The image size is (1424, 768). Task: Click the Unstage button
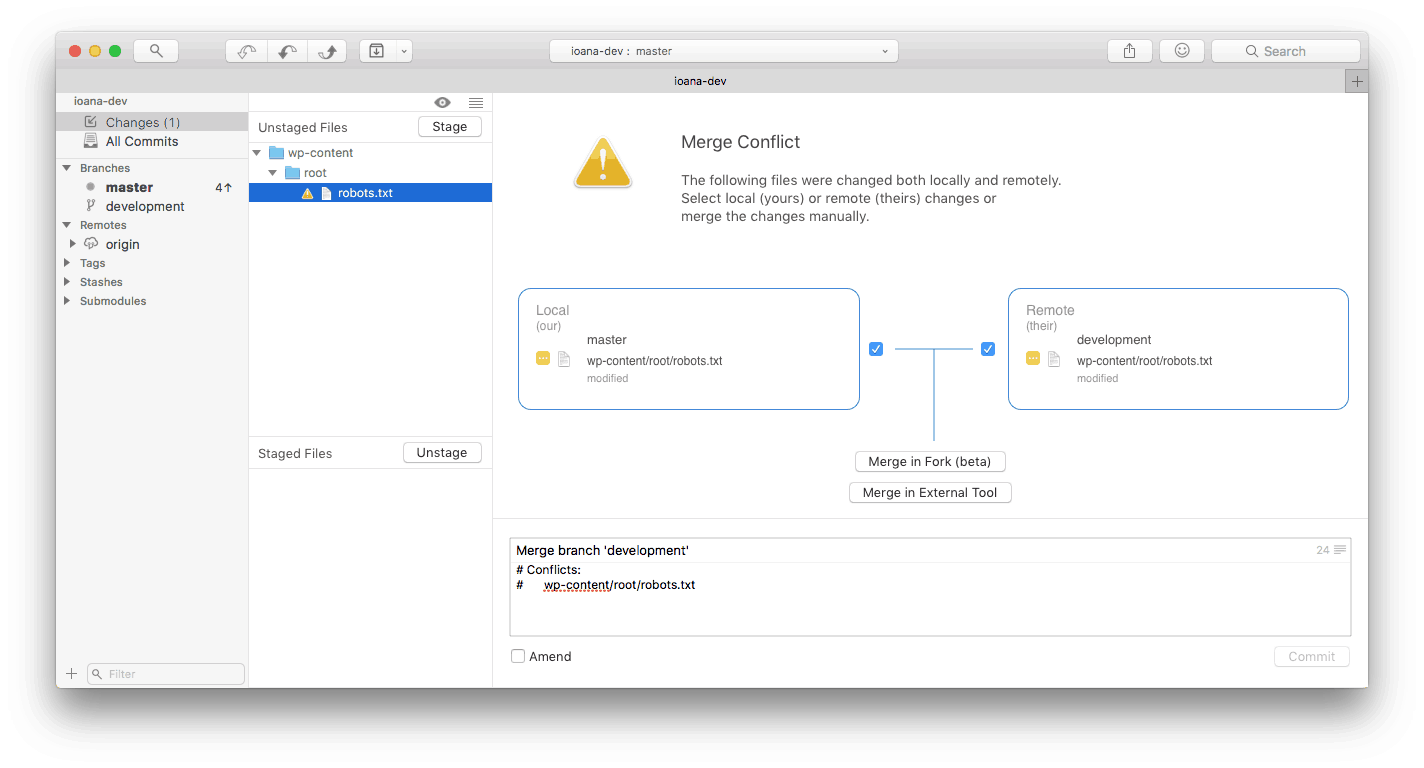click(442, 453)
